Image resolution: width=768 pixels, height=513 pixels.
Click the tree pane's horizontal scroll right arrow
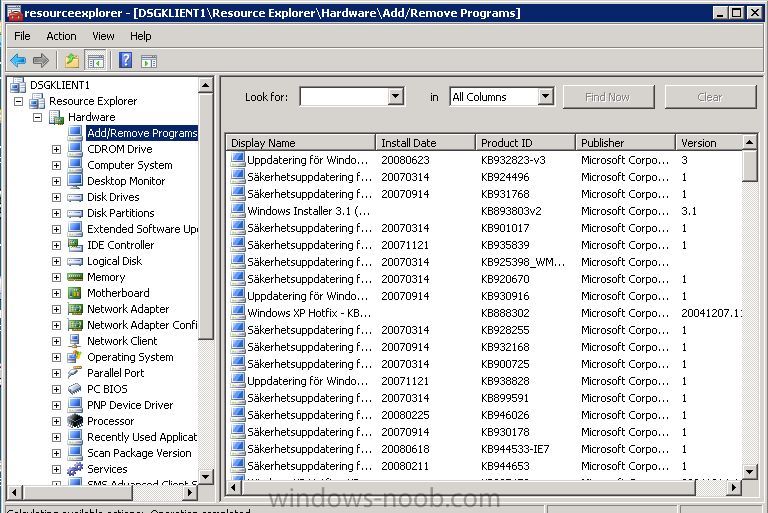190,492
